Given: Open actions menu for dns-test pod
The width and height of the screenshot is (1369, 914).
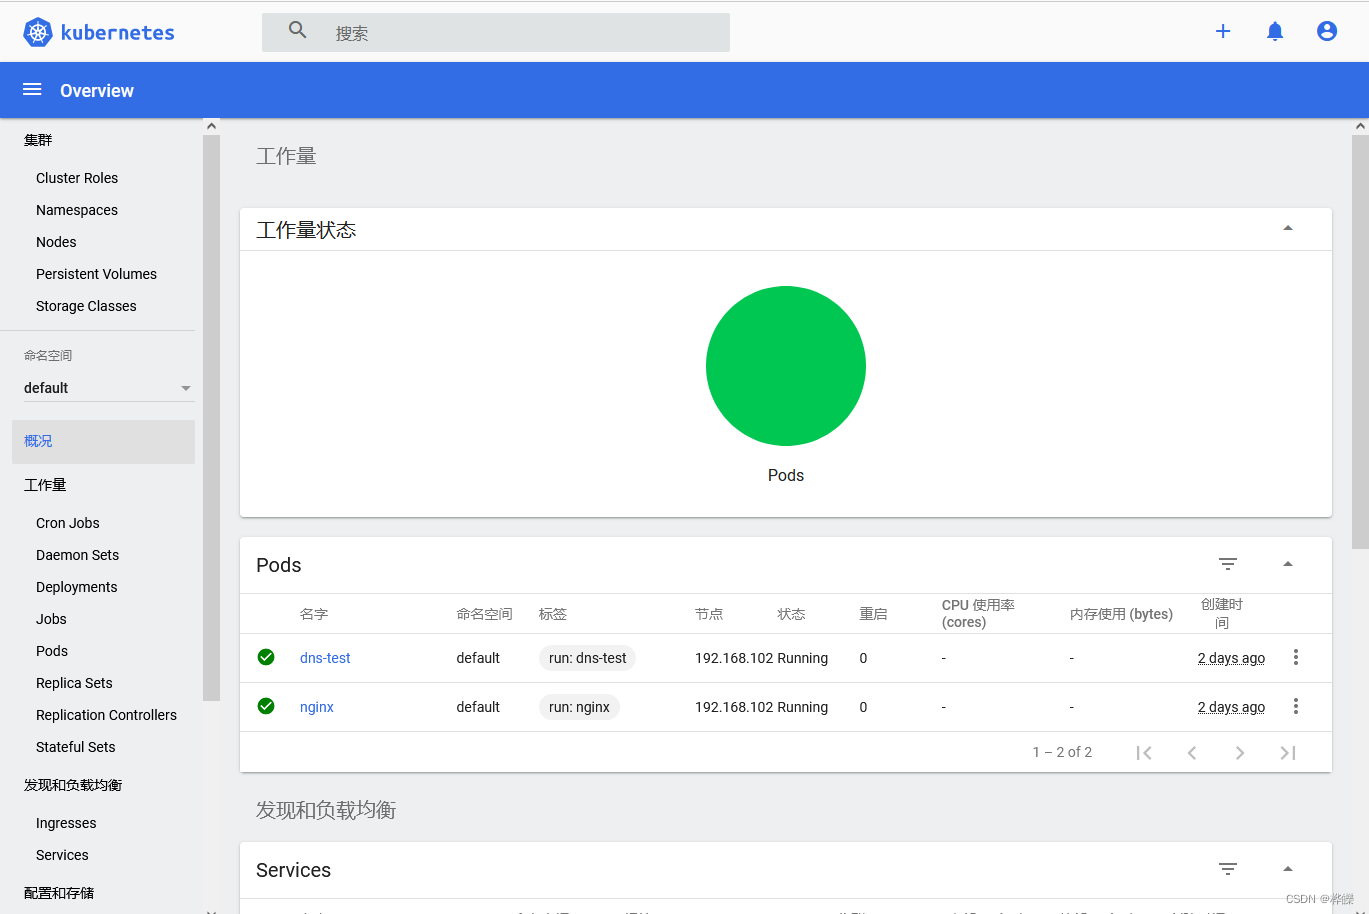Looking at the screenshot, I should (x=1296, y=657).
